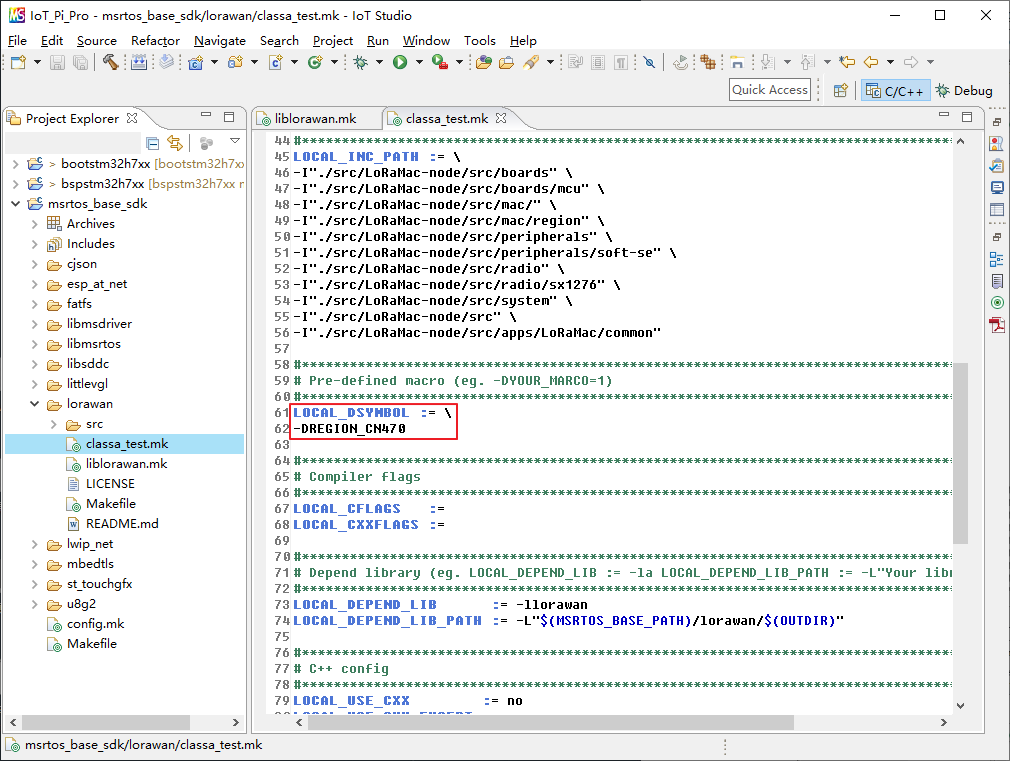Open README.md in the project tree
Screen dimensions: 1010x761
(x=121, y=524)
